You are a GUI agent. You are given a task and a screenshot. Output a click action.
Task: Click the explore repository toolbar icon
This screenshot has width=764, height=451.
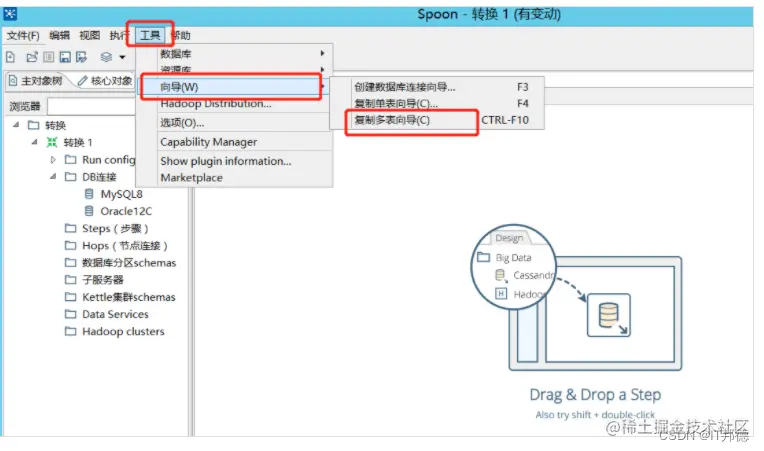[48, 57]
